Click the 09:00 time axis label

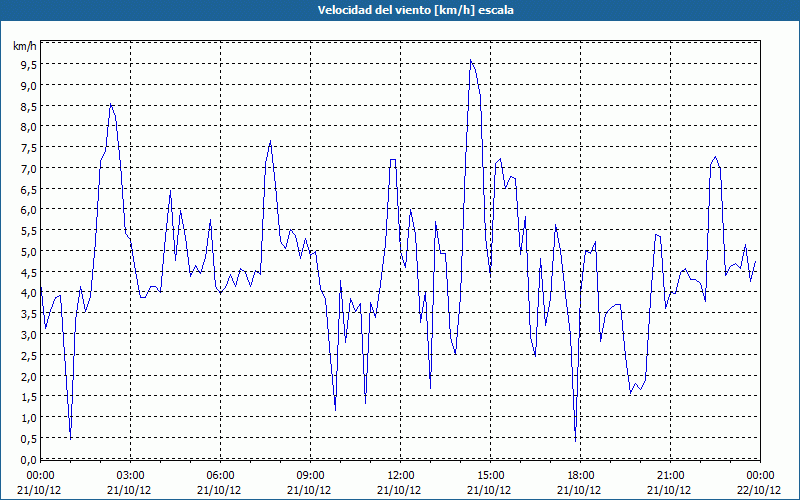(x=310, y=476)
